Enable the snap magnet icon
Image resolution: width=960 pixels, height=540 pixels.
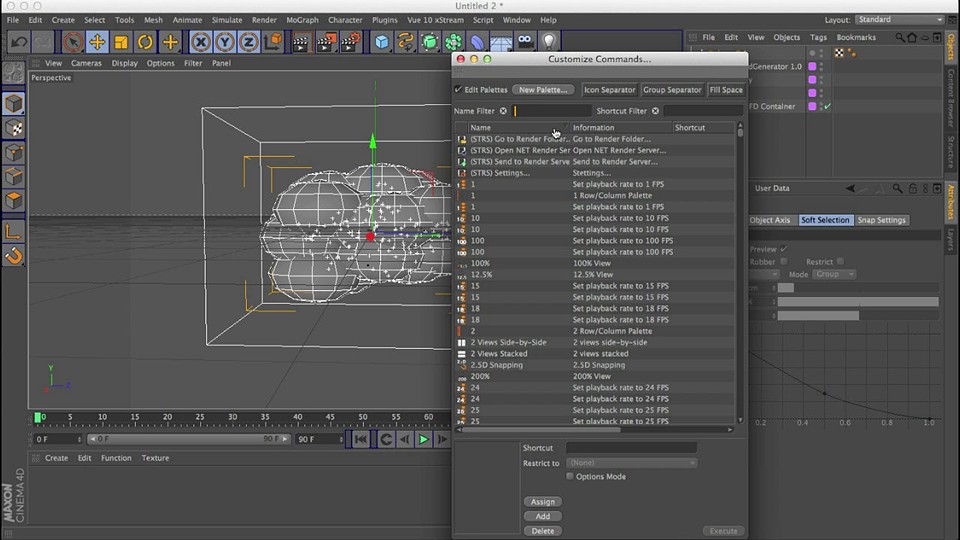point(13,255)
